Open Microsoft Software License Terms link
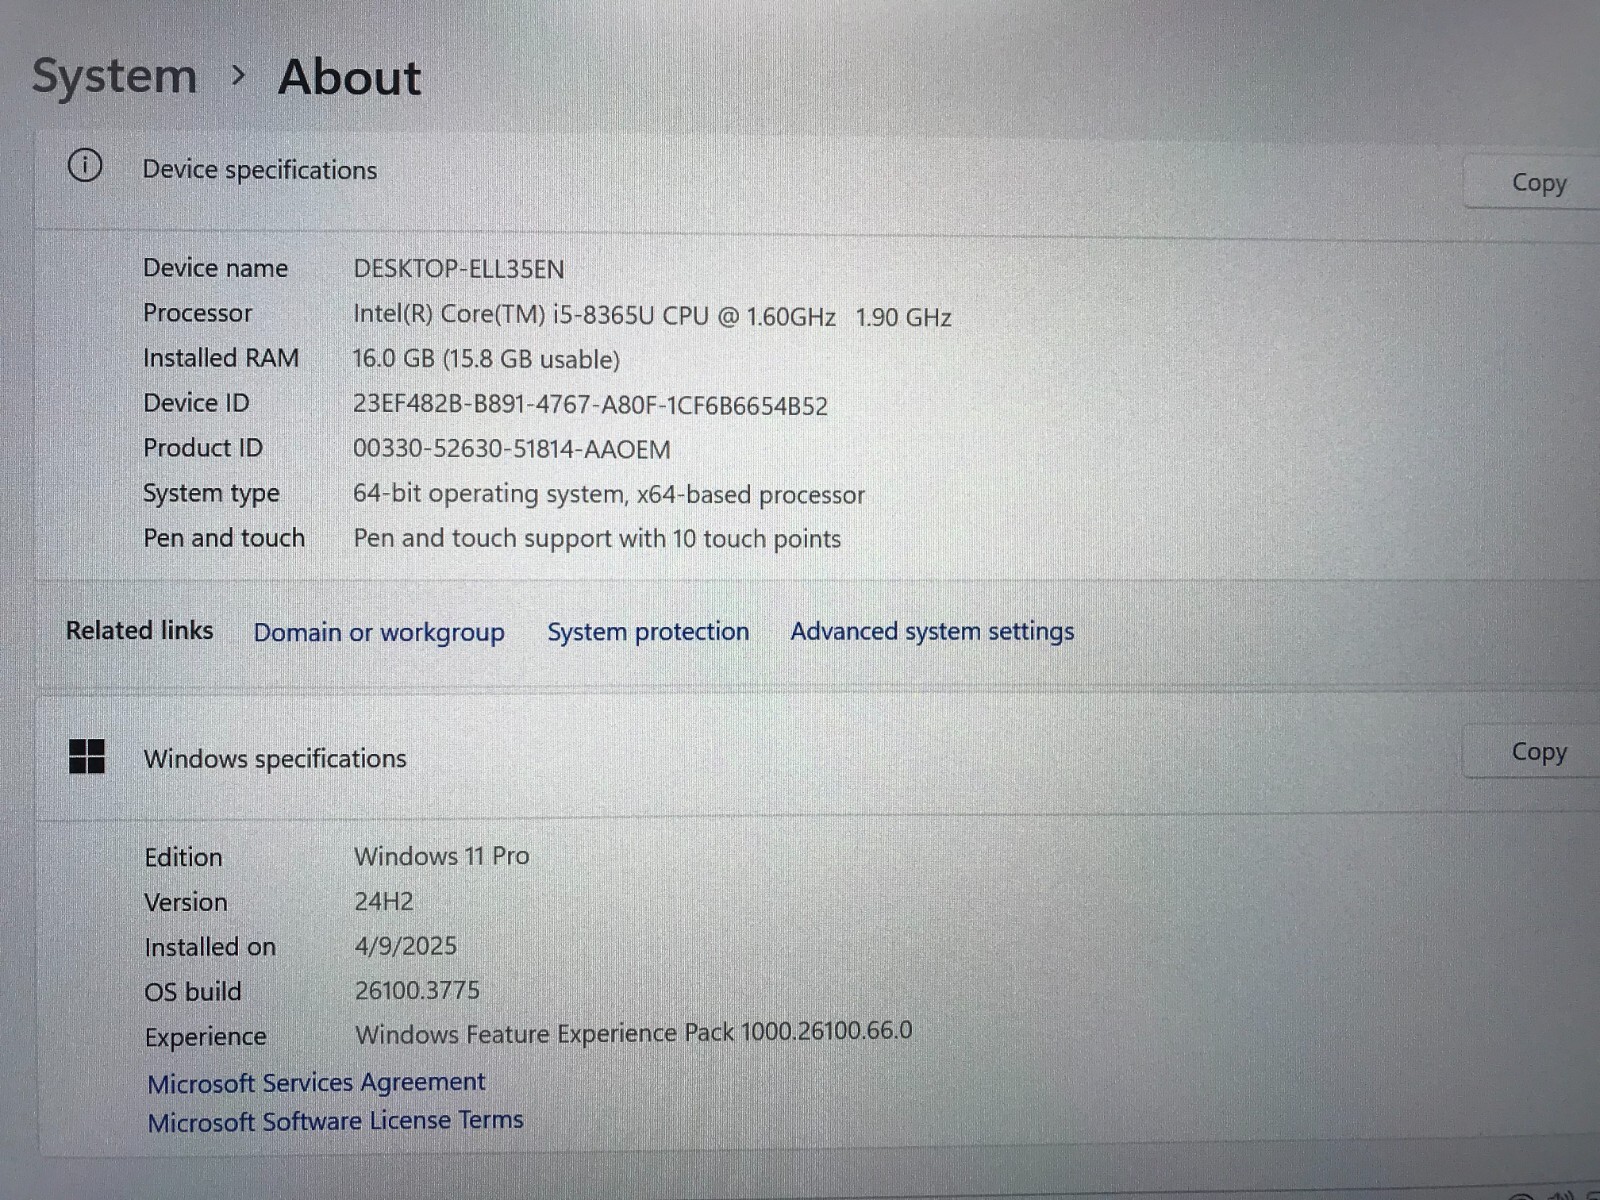Screen dimensions: 1600x1200 [x=335, y=1121]
